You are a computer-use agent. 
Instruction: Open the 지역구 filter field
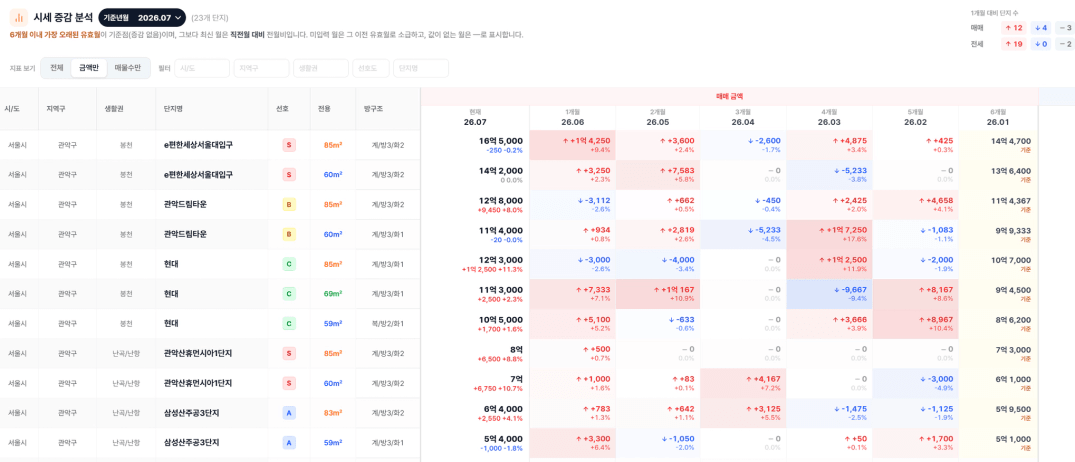[261, 68]
